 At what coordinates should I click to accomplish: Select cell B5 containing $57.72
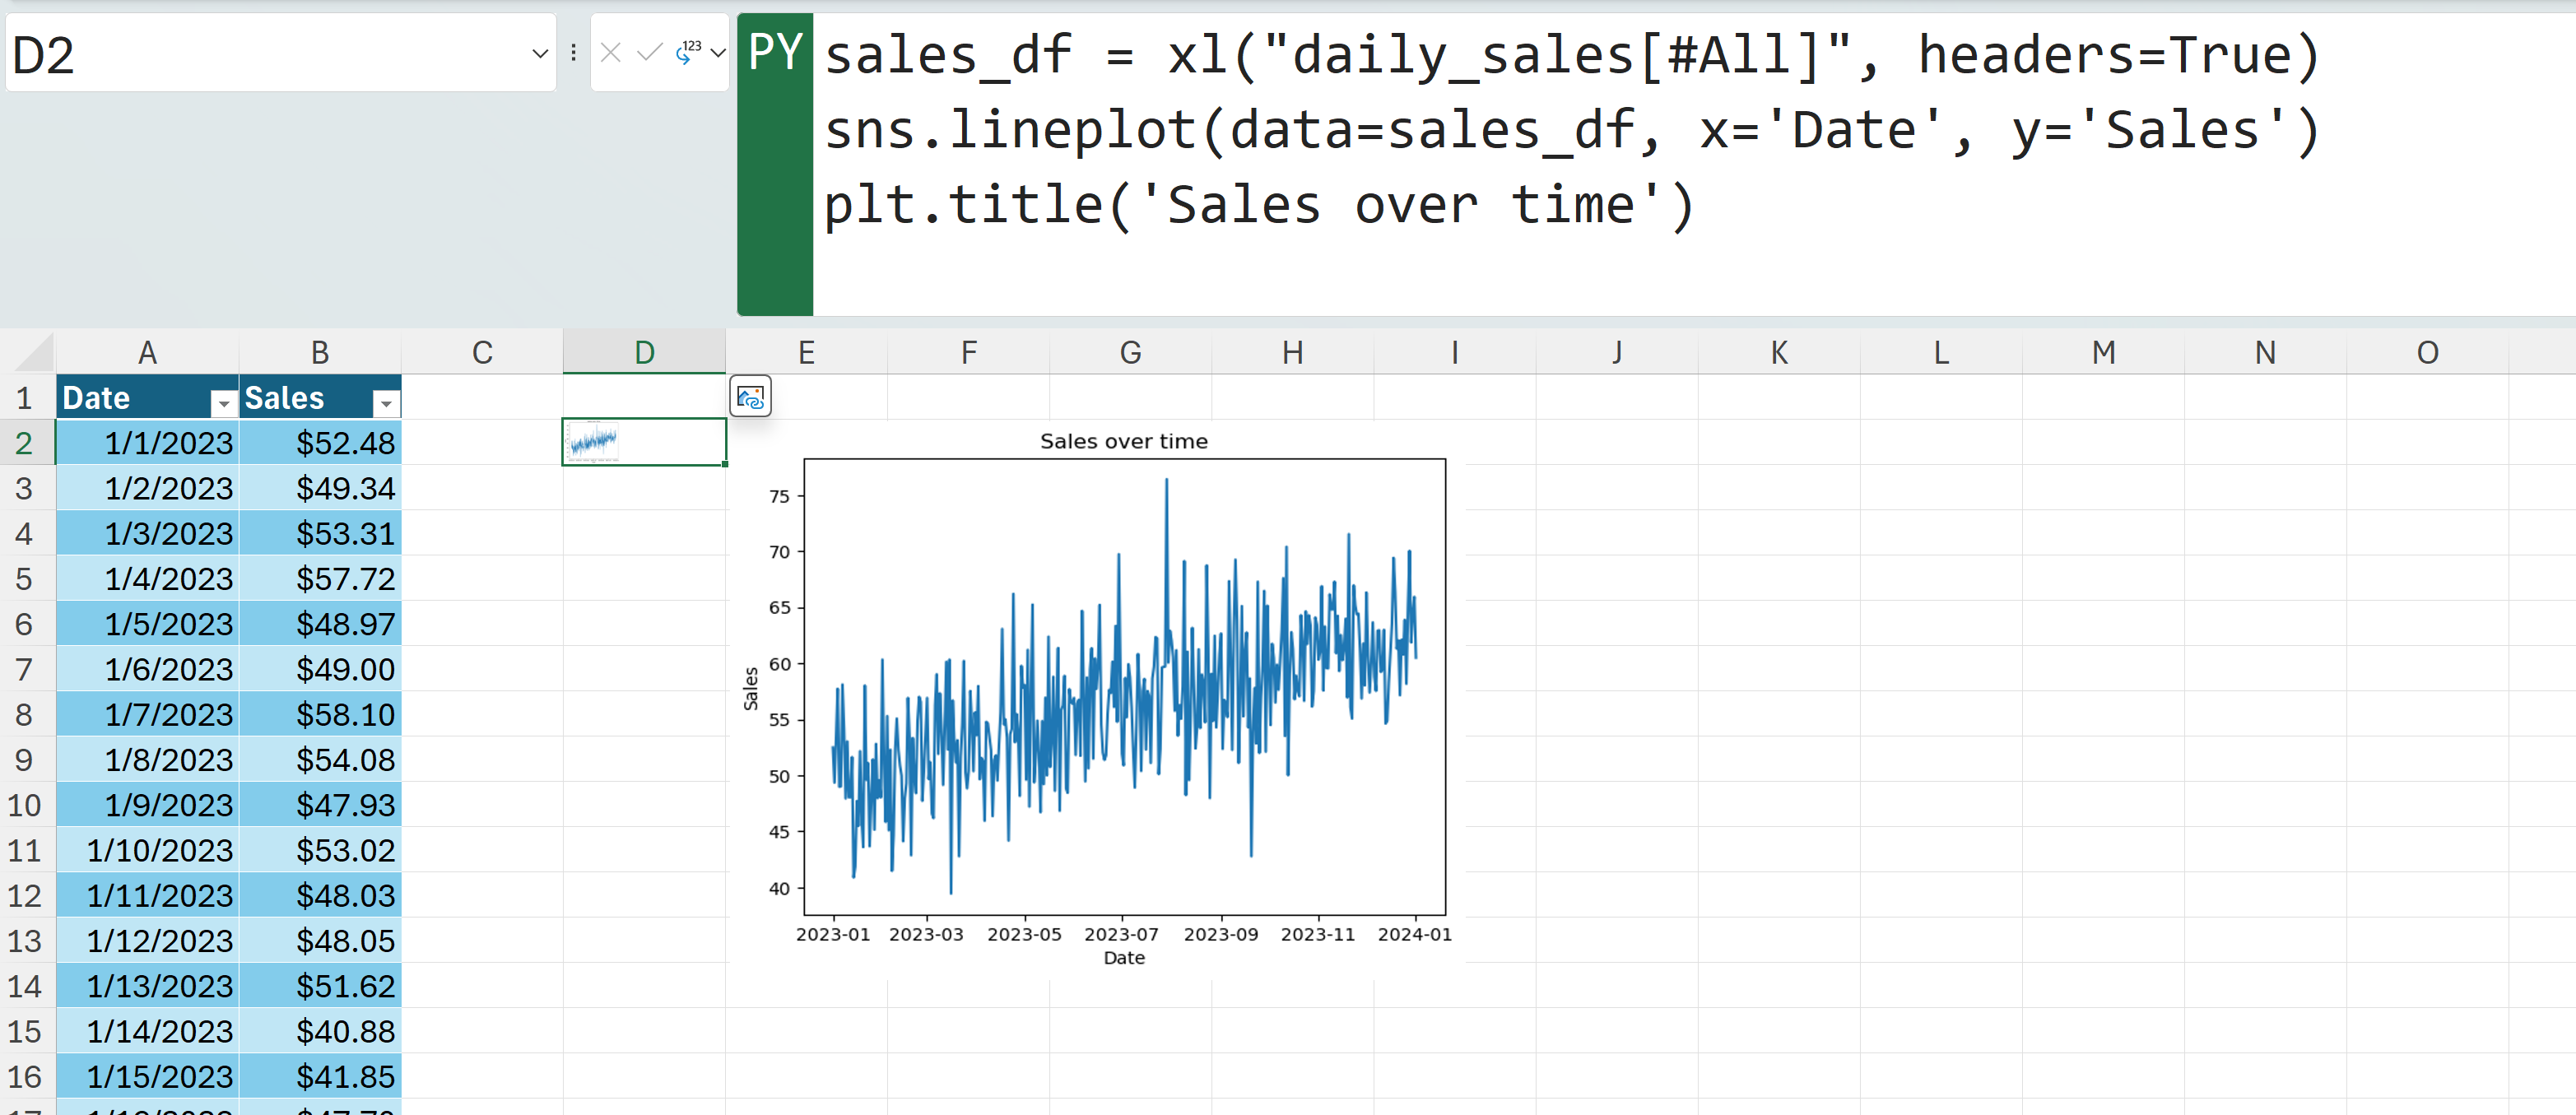(320, 579)
